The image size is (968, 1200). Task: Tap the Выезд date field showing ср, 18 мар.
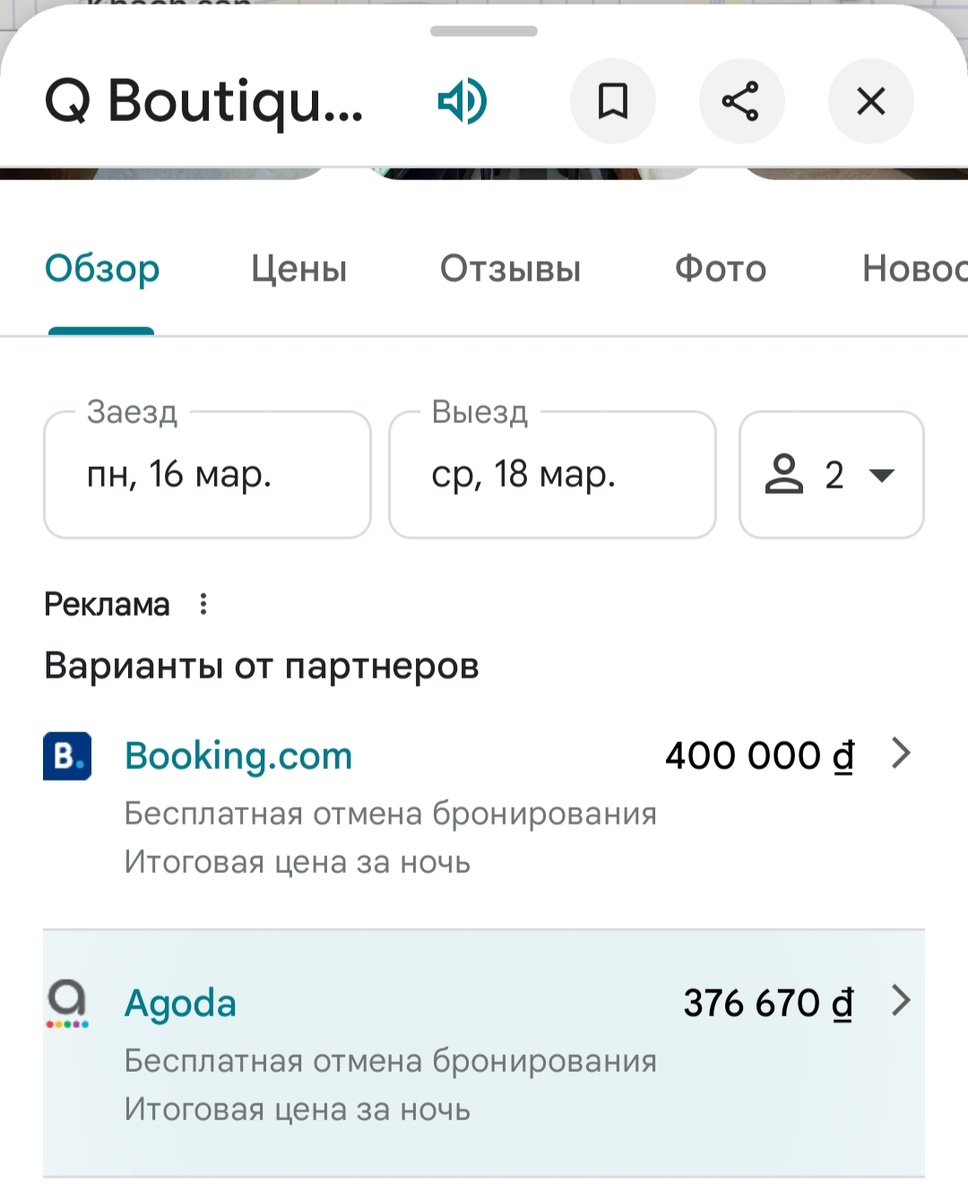[x=552, y=475]
